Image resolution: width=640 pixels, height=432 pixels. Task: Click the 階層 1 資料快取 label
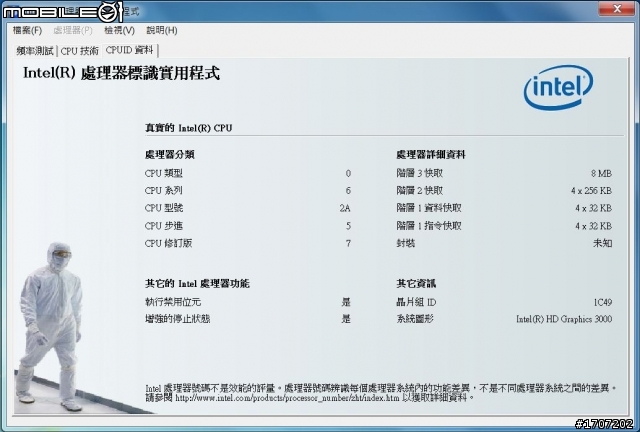pyautogui.click(x=429, y=208)
